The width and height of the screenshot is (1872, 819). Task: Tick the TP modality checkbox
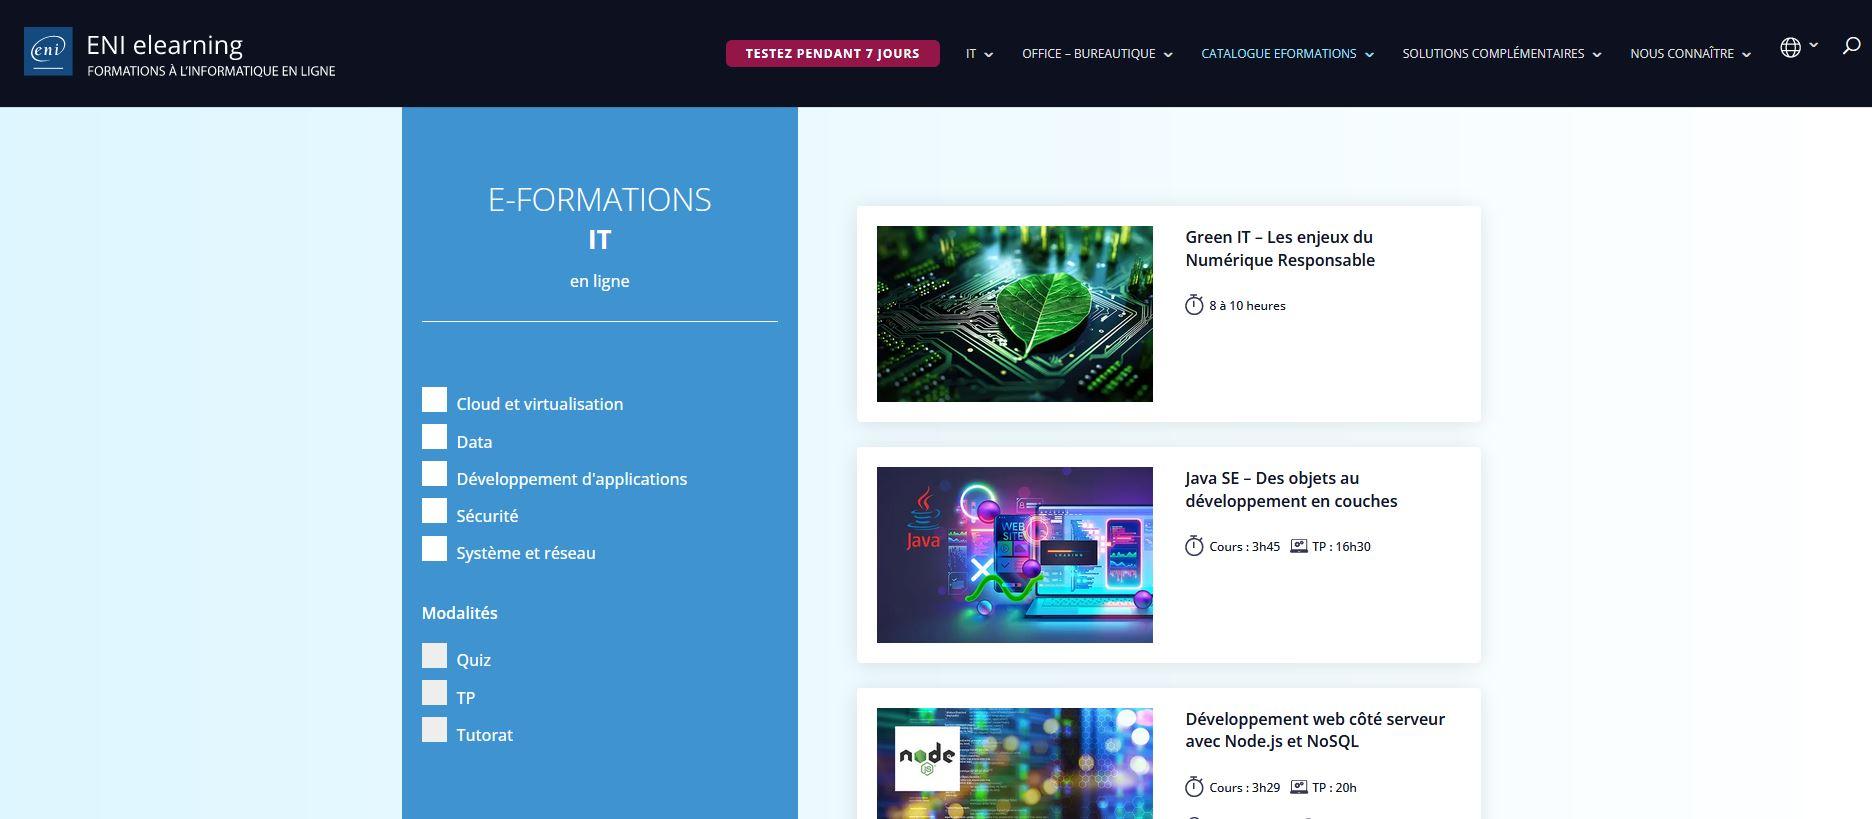434,693
